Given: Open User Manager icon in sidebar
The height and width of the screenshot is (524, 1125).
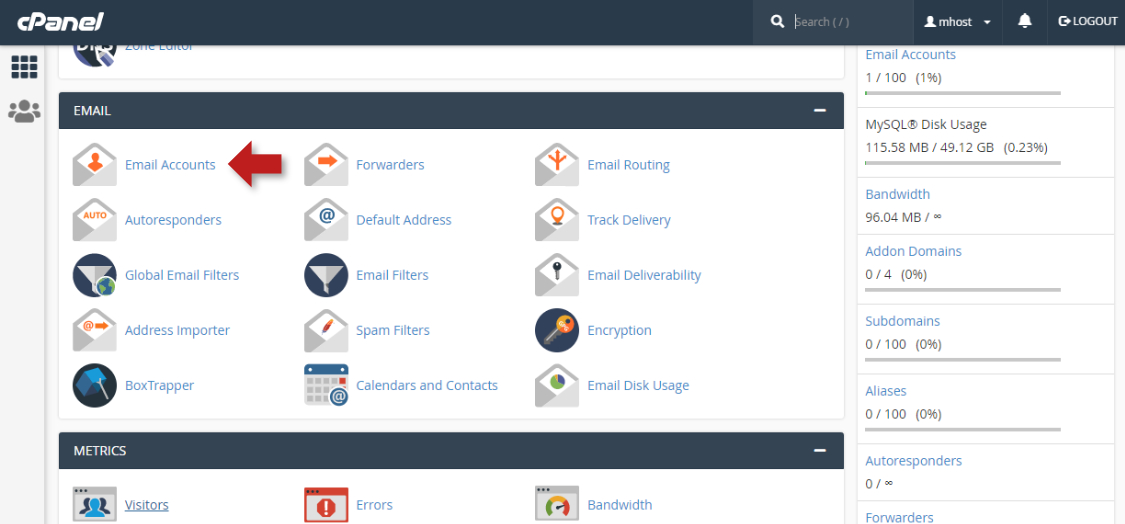Looking at the screenshot, I should 24,111.
